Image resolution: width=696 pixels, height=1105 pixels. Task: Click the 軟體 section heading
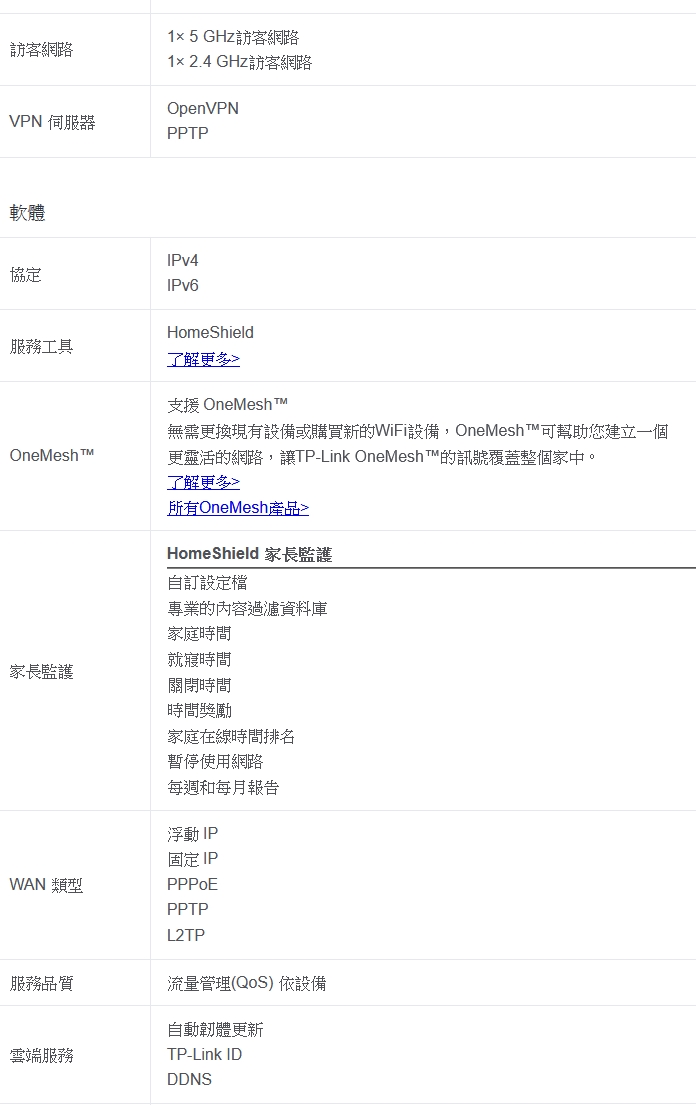click(x=28, y=213)
